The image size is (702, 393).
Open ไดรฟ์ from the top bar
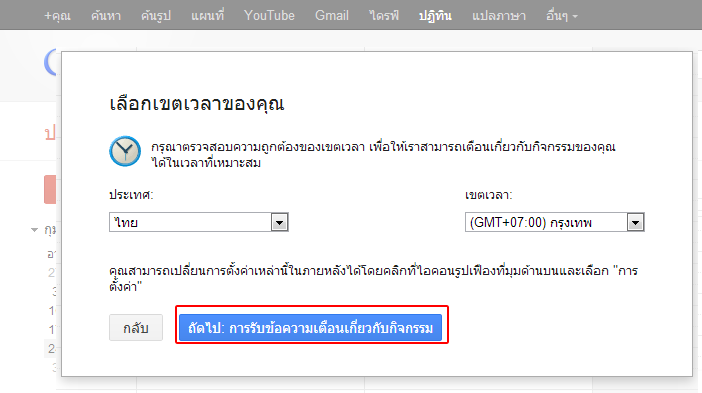click(x=384, y=16)
